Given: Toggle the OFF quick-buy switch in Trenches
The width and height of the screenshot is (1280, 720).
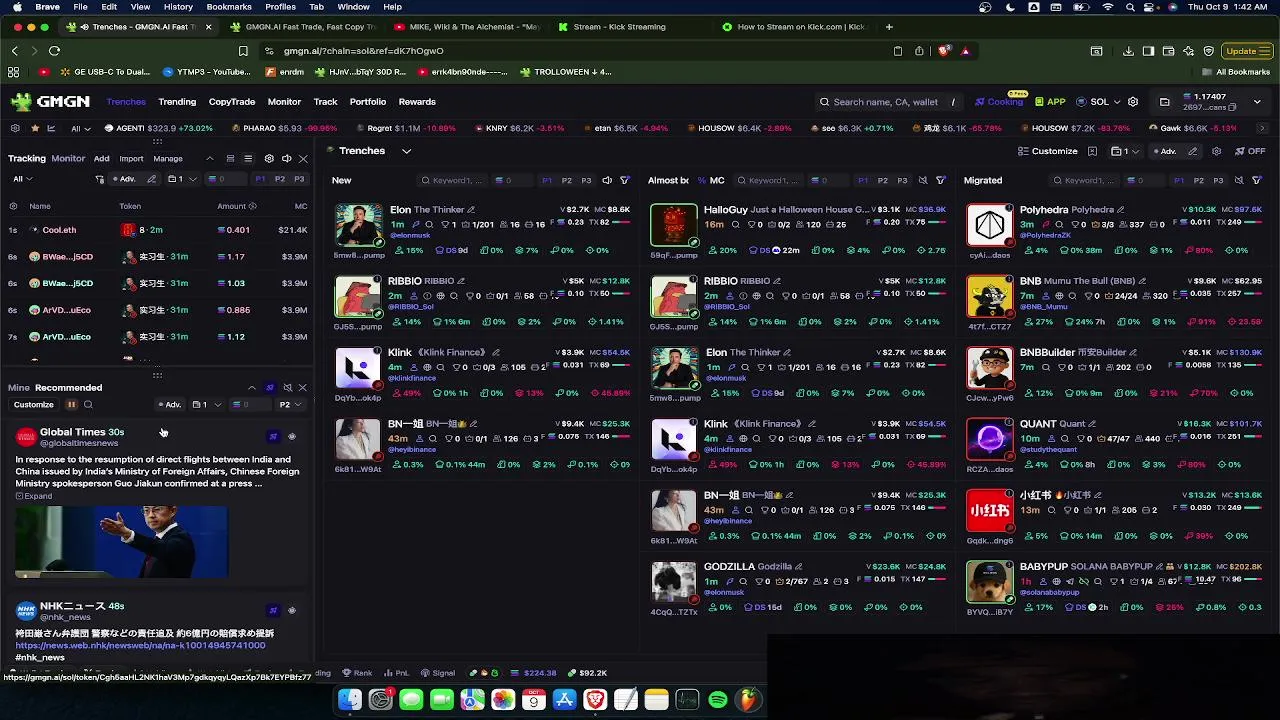Looking at the screenshot, I should [x=1250, y=151].
